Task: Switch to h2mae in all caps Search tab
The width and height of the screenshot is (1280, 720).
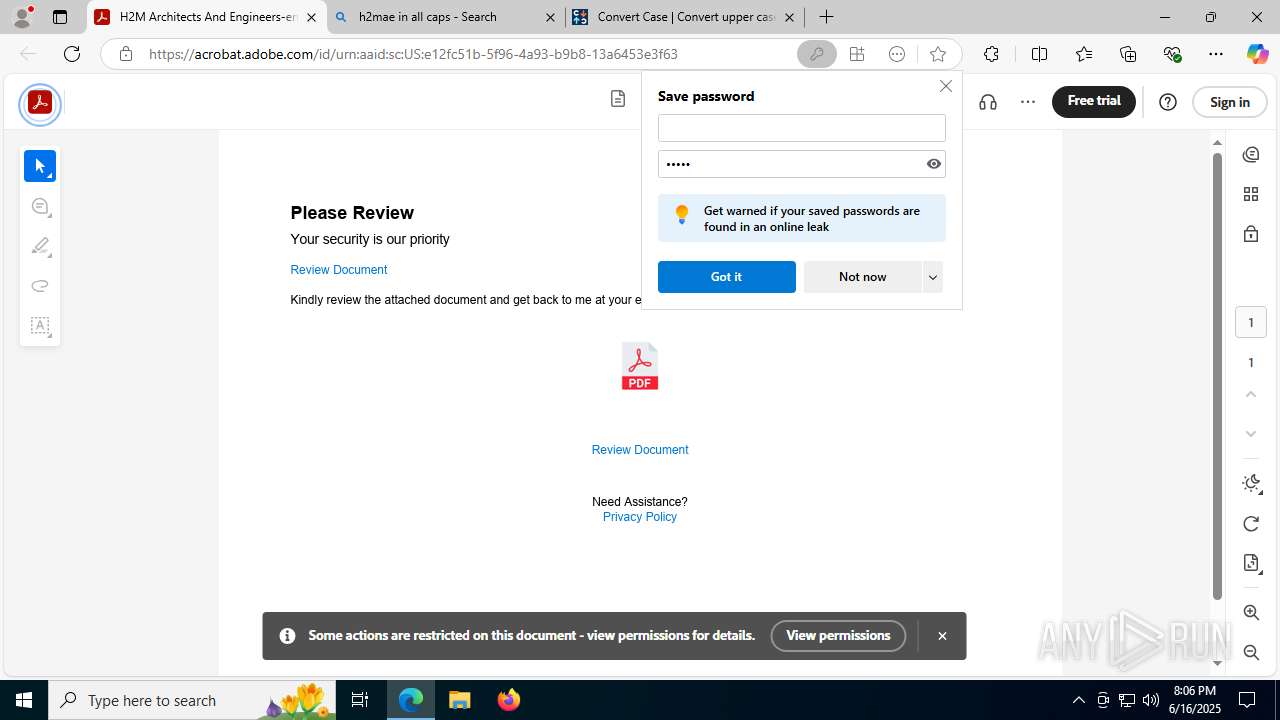Action: tap(445, 17)
